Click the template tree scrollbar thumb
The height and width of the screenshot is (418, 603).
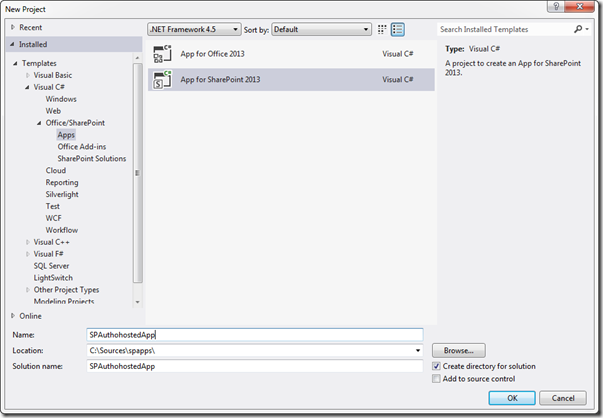click(137, 173)
